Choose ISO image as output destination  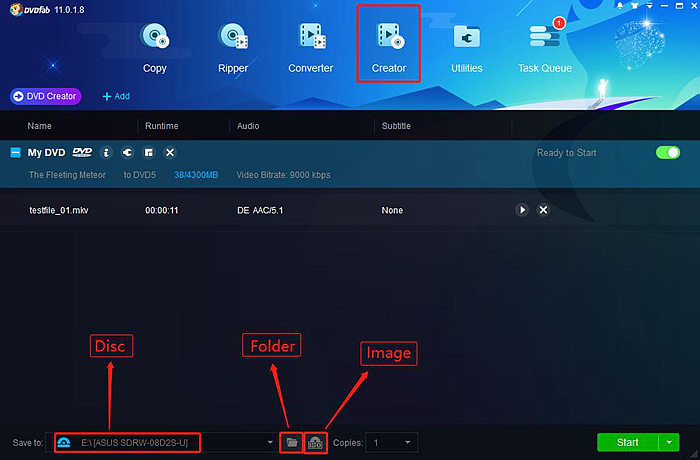pos(316,442)
